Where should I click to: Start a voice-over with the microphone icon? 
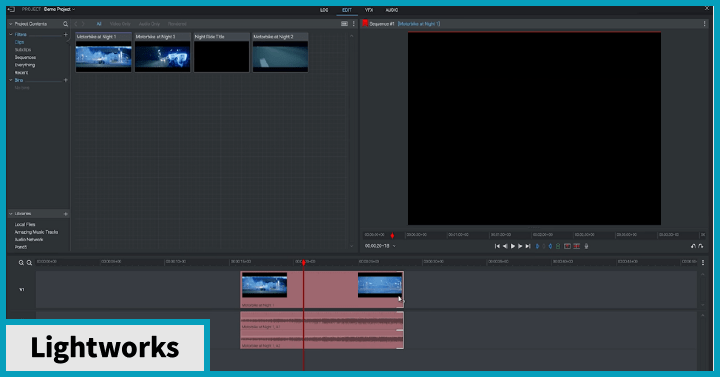coord(586,247)
